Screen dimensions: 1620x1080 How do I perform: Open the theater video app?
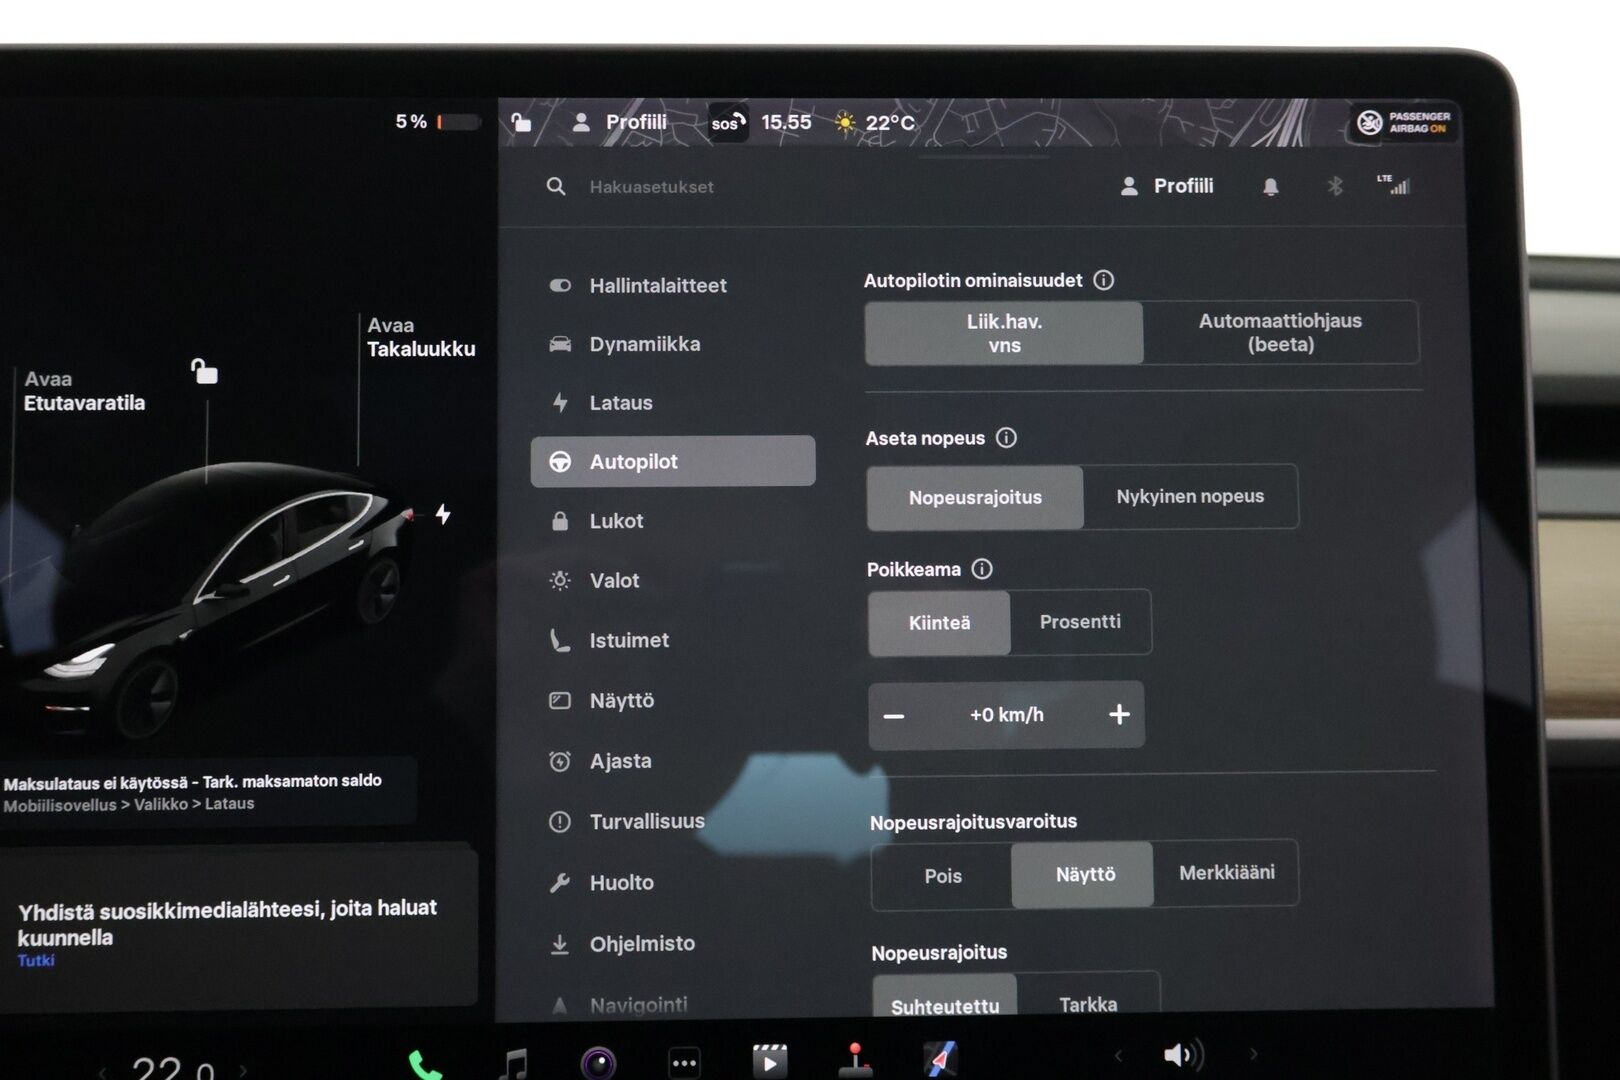point(769,1060)
